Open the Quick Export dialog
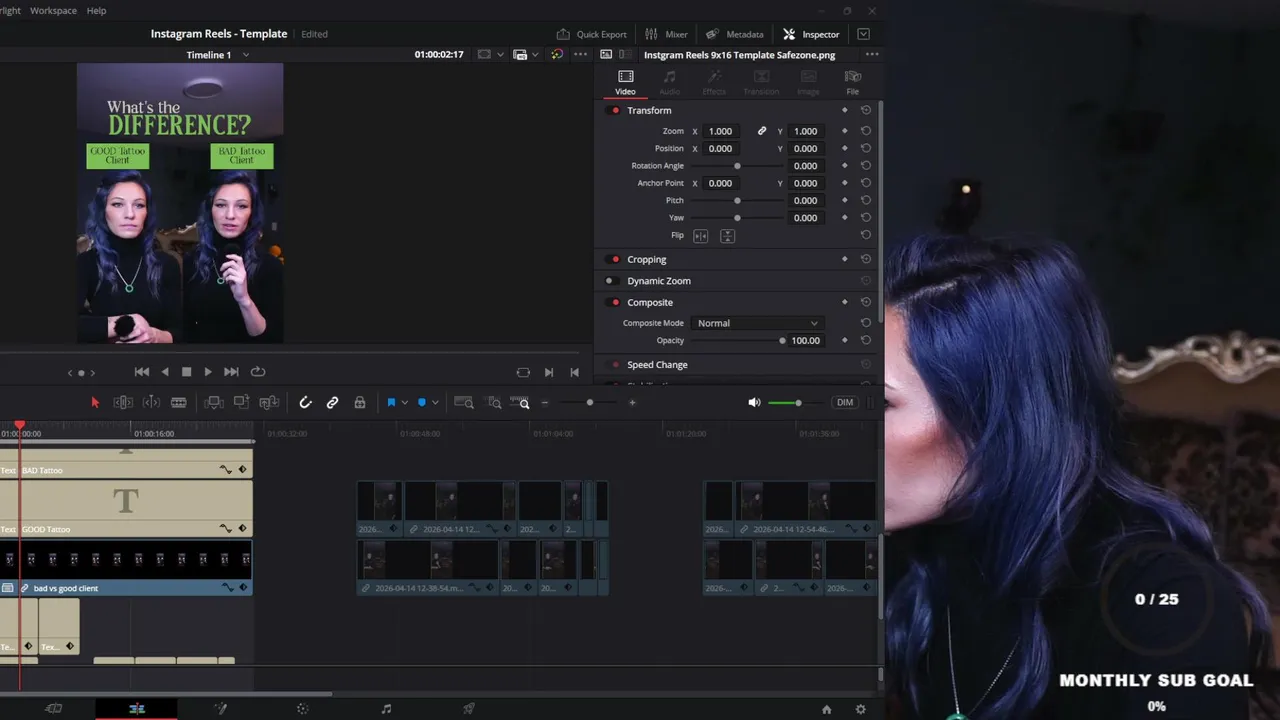 pyautogui.click(x=591, y=34)
